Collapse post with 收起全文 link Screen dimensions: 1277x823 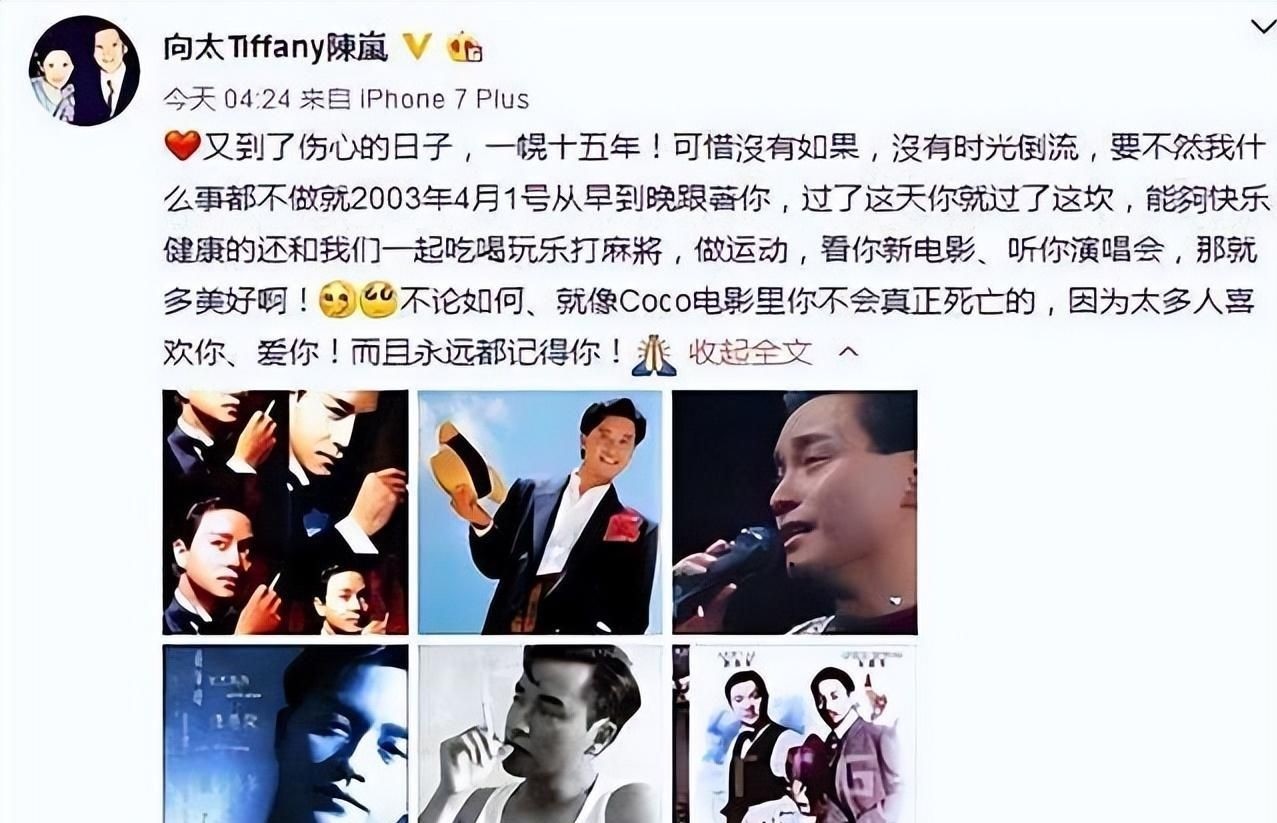(x=751, y=352)
